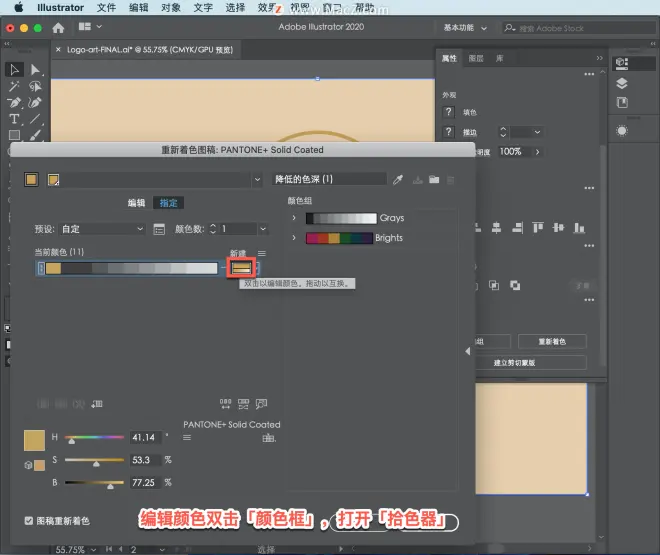Open the Libraries panel dock icon
660x555 pixels.
[x=622, y=102]
